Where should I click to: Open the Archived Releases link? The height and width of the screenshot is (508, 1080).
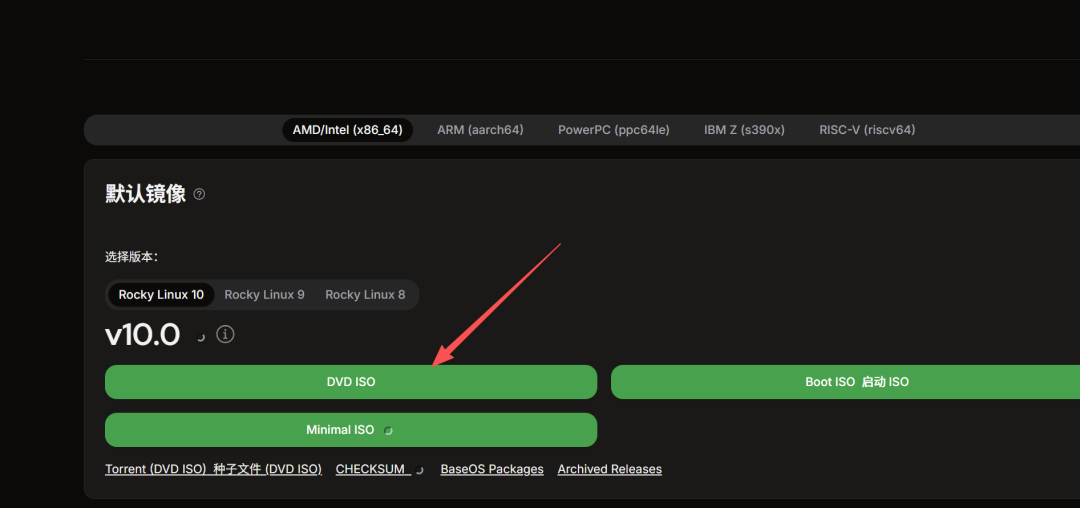coord(610,469)
